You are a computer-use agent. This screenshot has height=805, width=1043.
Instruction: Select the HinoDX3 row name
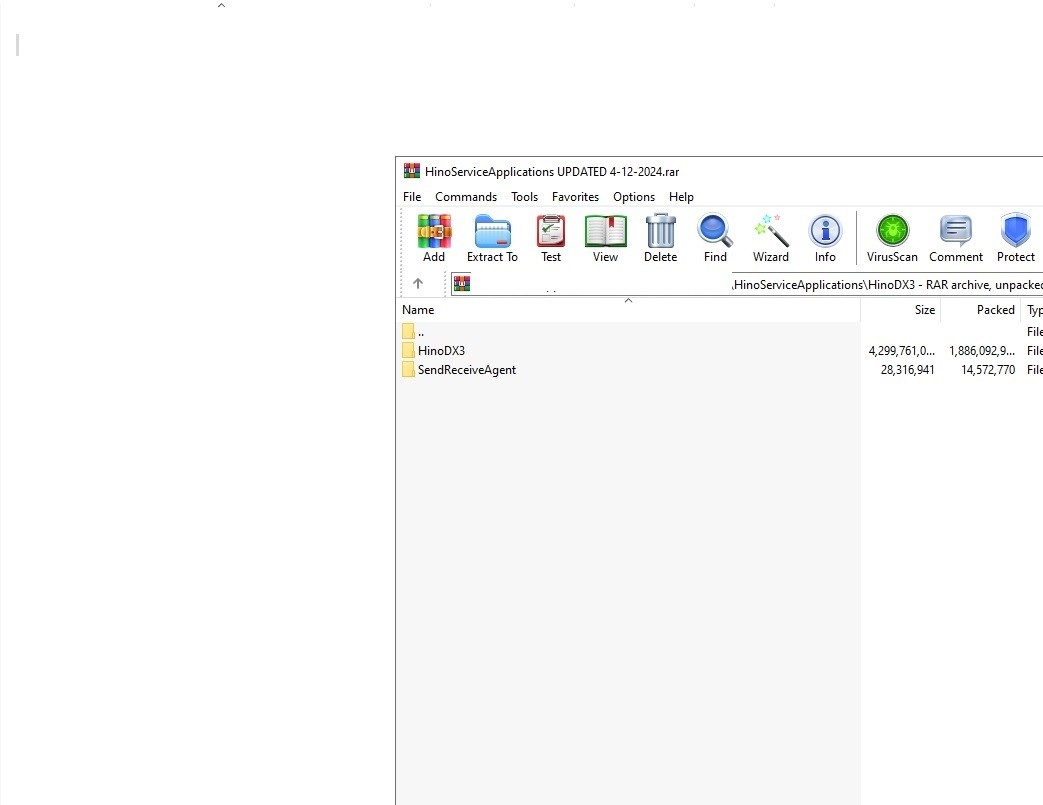(441, 351)
